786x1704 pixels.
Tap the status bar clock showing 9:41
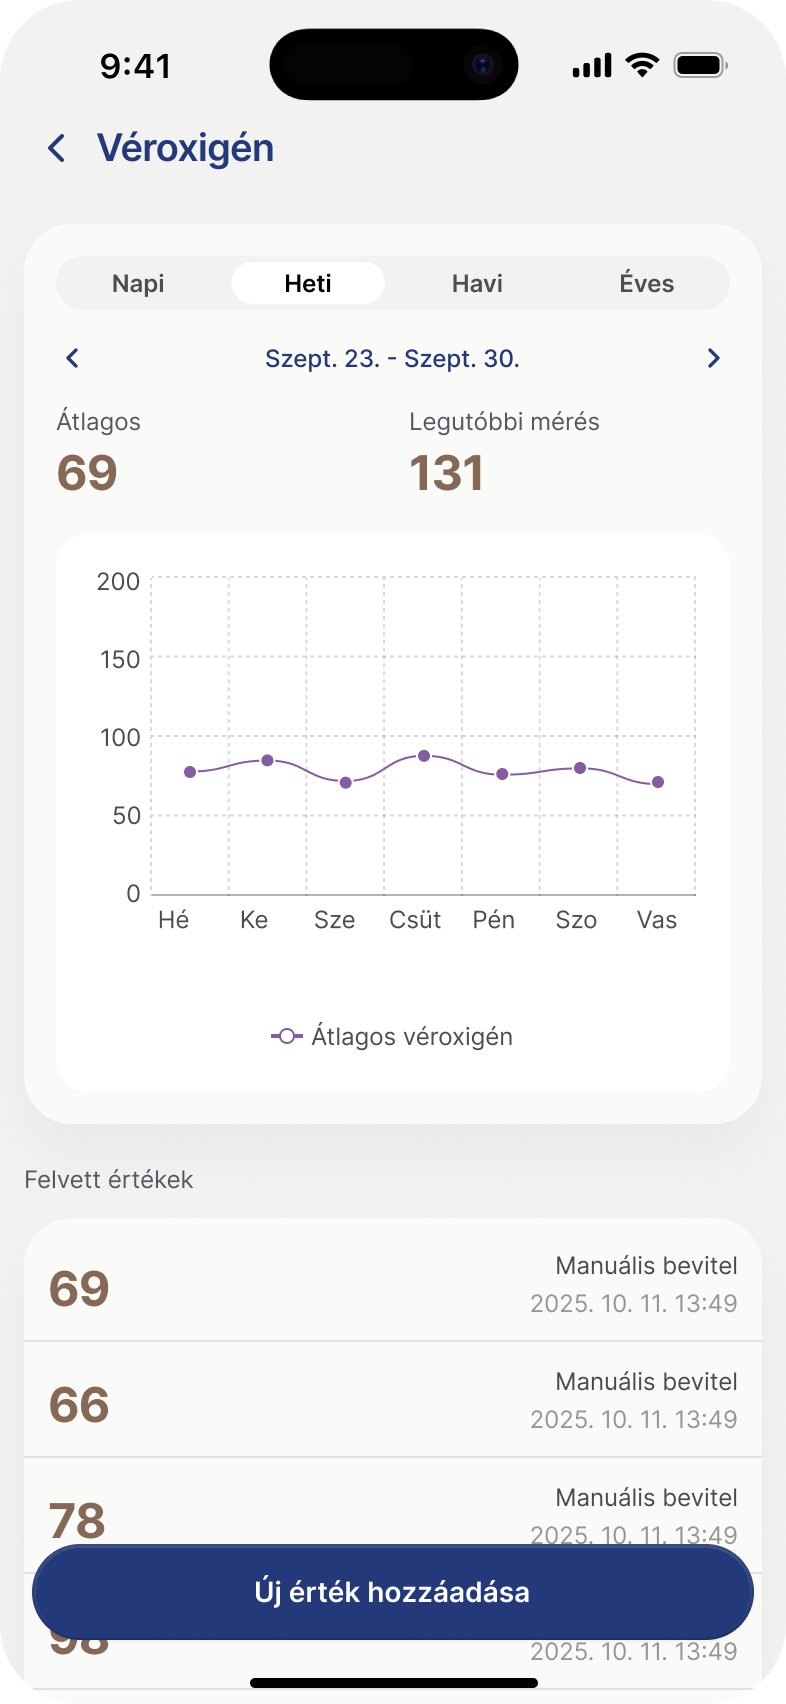136,66
